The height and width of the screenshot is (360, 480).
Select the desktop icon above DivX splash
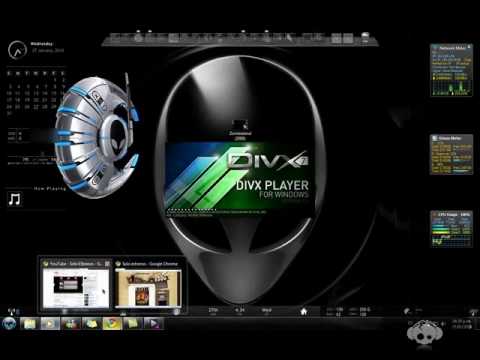click(x=240, y=130)
